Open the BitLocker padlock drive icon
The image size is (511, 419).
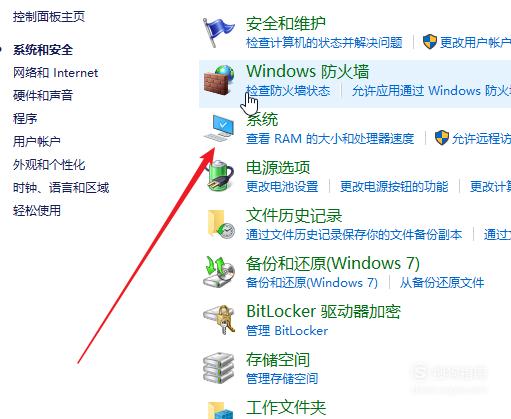pos(219,320)
